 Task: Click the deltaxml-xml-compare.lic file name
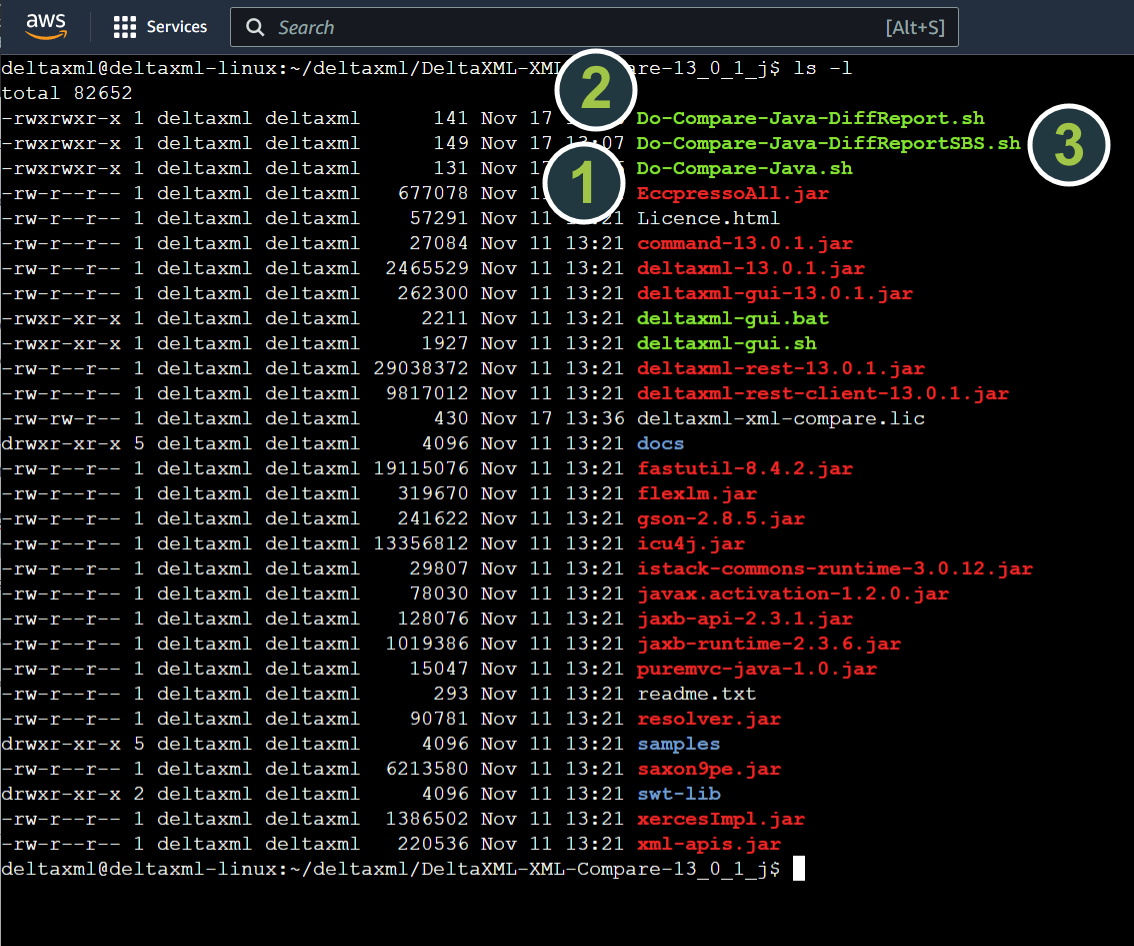pos(781,418)
